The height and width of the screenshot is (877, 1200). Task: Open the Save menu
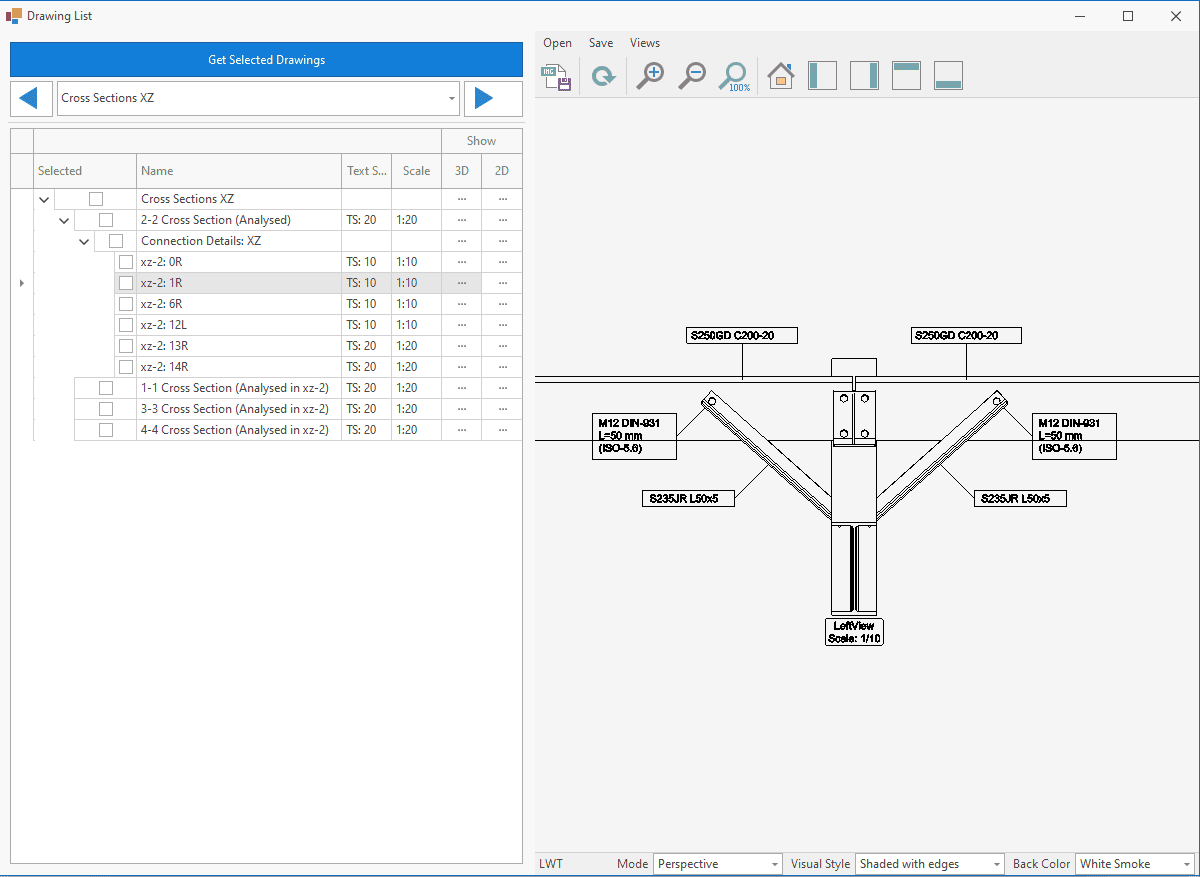point(601,43)
